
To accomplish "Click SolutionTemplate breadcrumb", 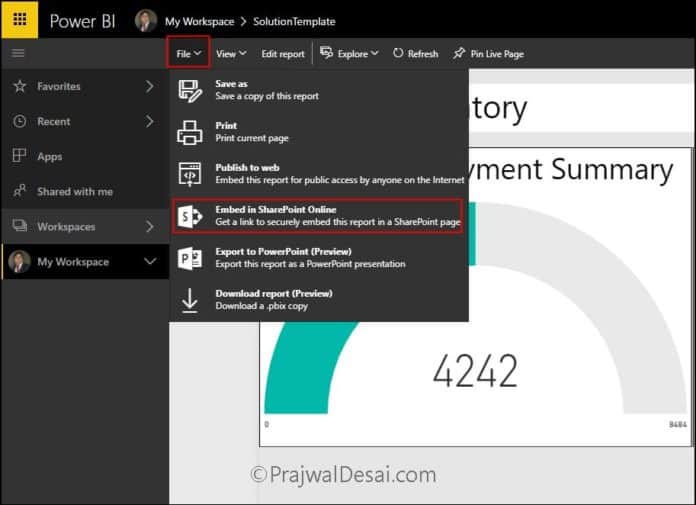I will pyautogui.click(x=294, y=21).
